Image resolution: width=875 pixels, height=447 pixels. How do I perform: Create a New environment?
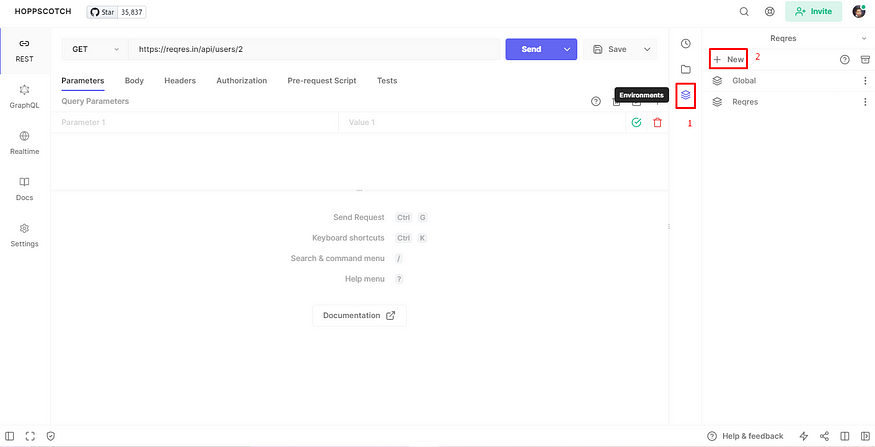(x=728, y=59)
